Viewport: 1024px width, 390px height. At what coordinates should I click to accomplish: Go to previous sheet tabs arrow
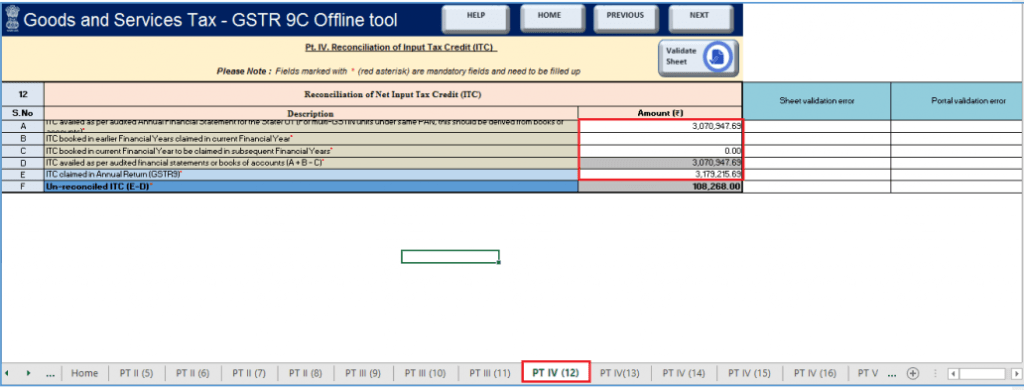(7, 373)
